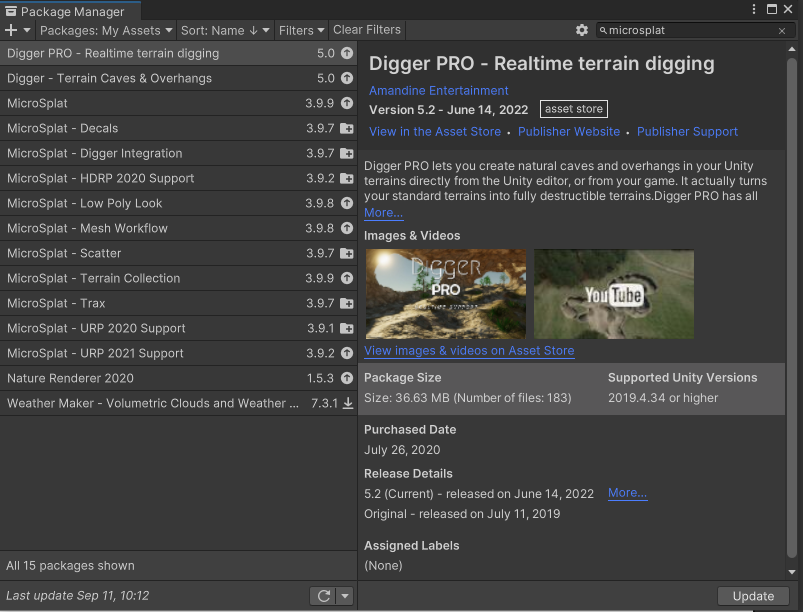This screenshot has height=612, width=803.
Task: Click update icon for MicroSplat - Terrain Collection
Action: [x=347, y=278]
